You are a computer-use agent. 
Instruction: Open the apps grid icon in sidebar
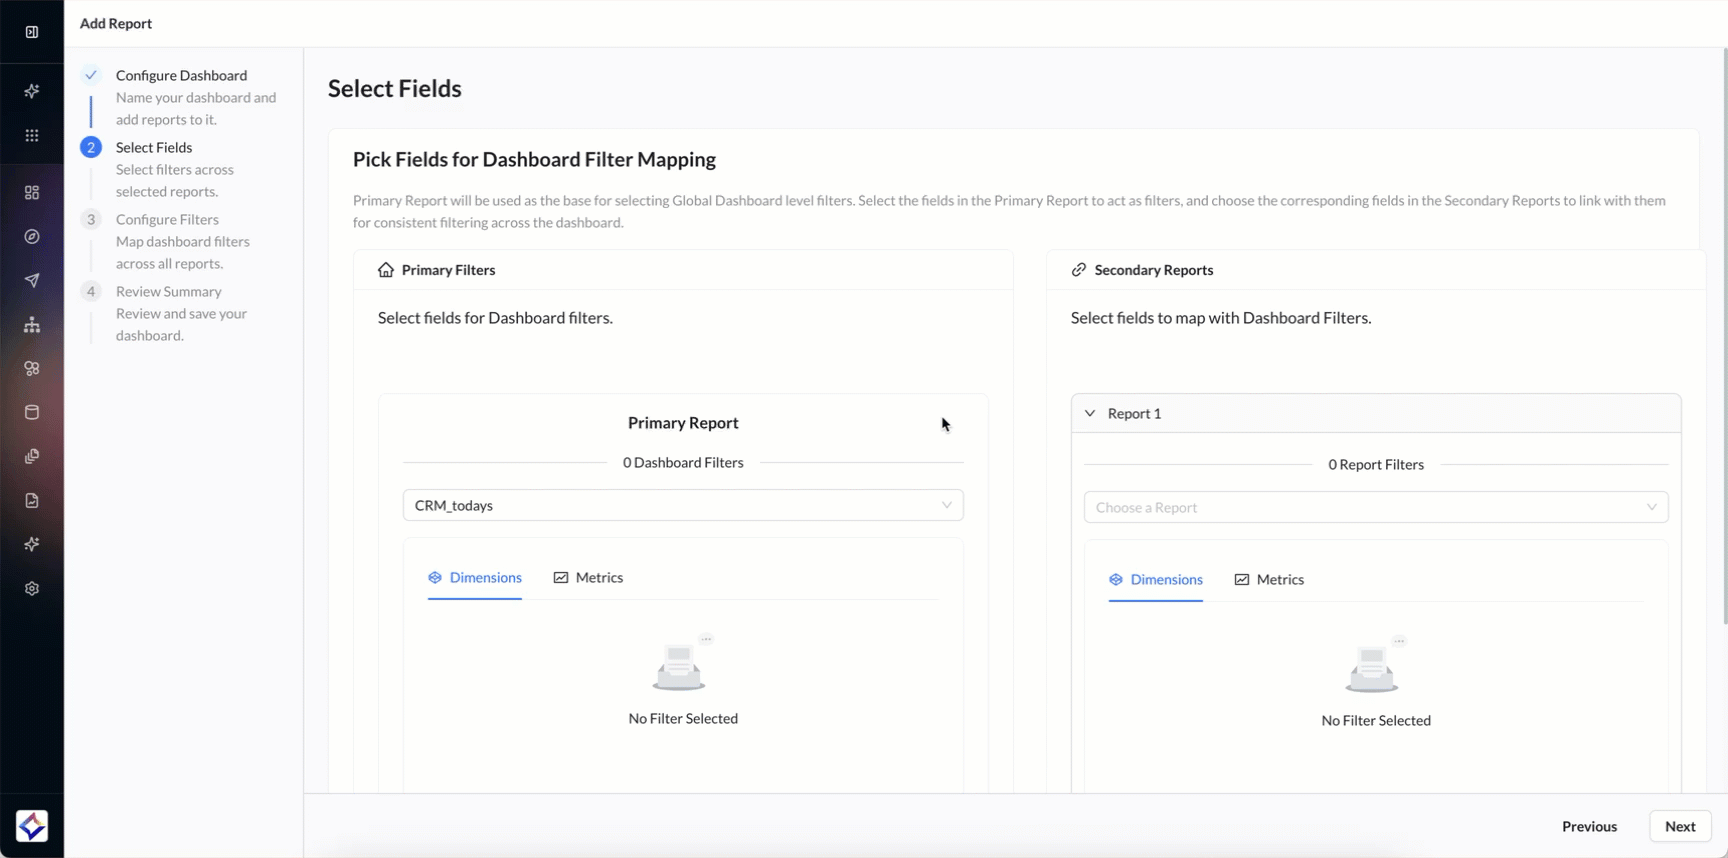32,135
